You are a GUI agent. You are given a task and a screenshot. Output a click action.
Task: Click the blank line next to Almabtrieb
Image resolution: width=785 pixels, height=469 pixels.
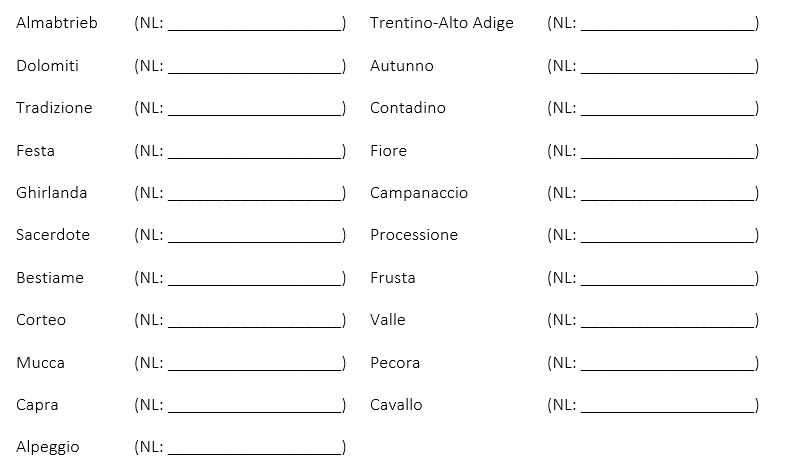(x=255, y=24)
